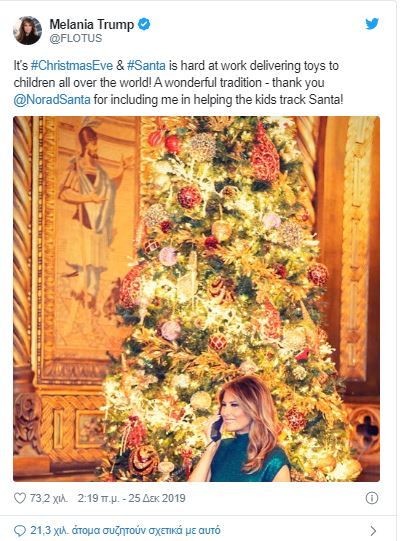This screenshot has height=541, width=404.
Task: Visit the @NoradSanta mention
Action: click(x=52, y=100)
